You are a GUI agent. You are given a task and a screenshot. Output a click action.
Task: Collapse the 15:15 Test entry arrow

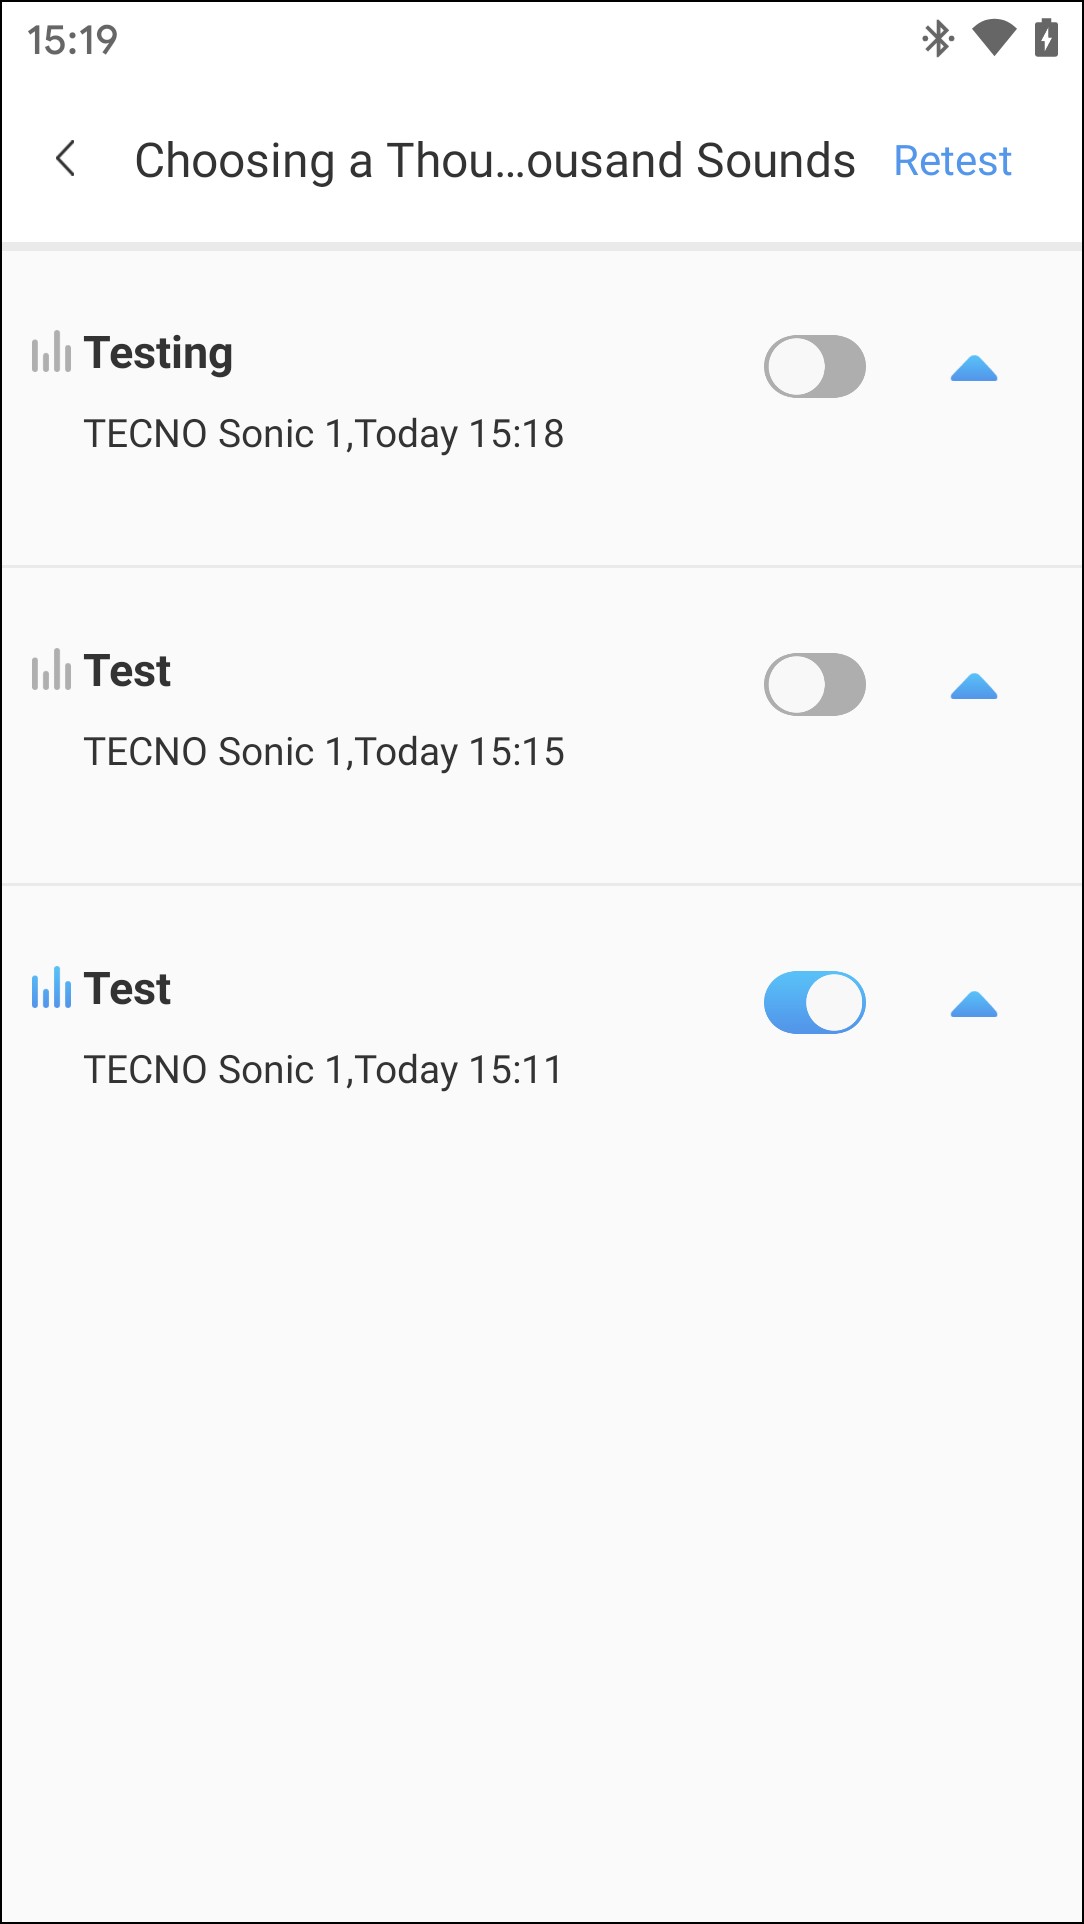pos(974,687)
